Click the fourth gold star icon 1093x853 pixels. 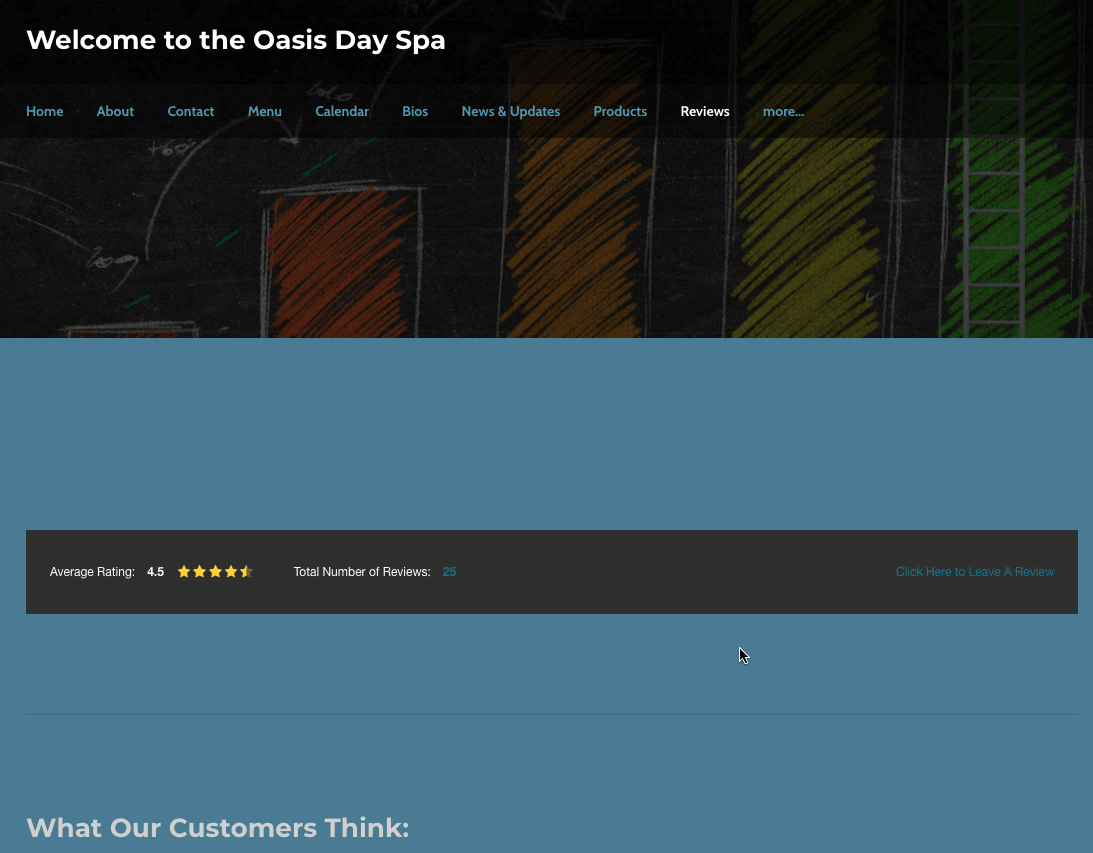(x=231, y=571)
